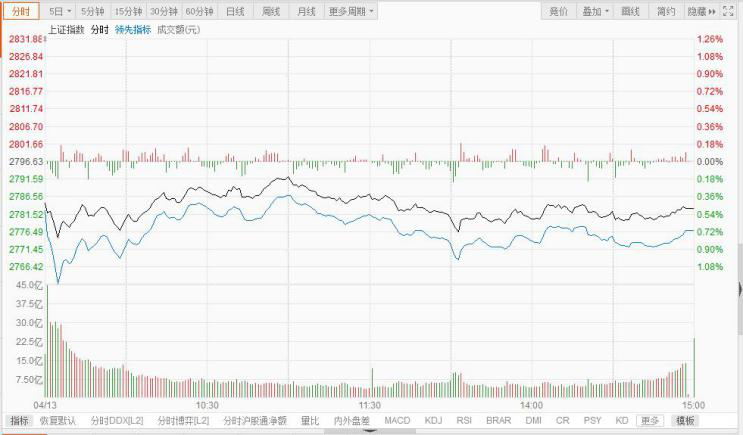Select the 量比 indicator

(x=310, y=421)
